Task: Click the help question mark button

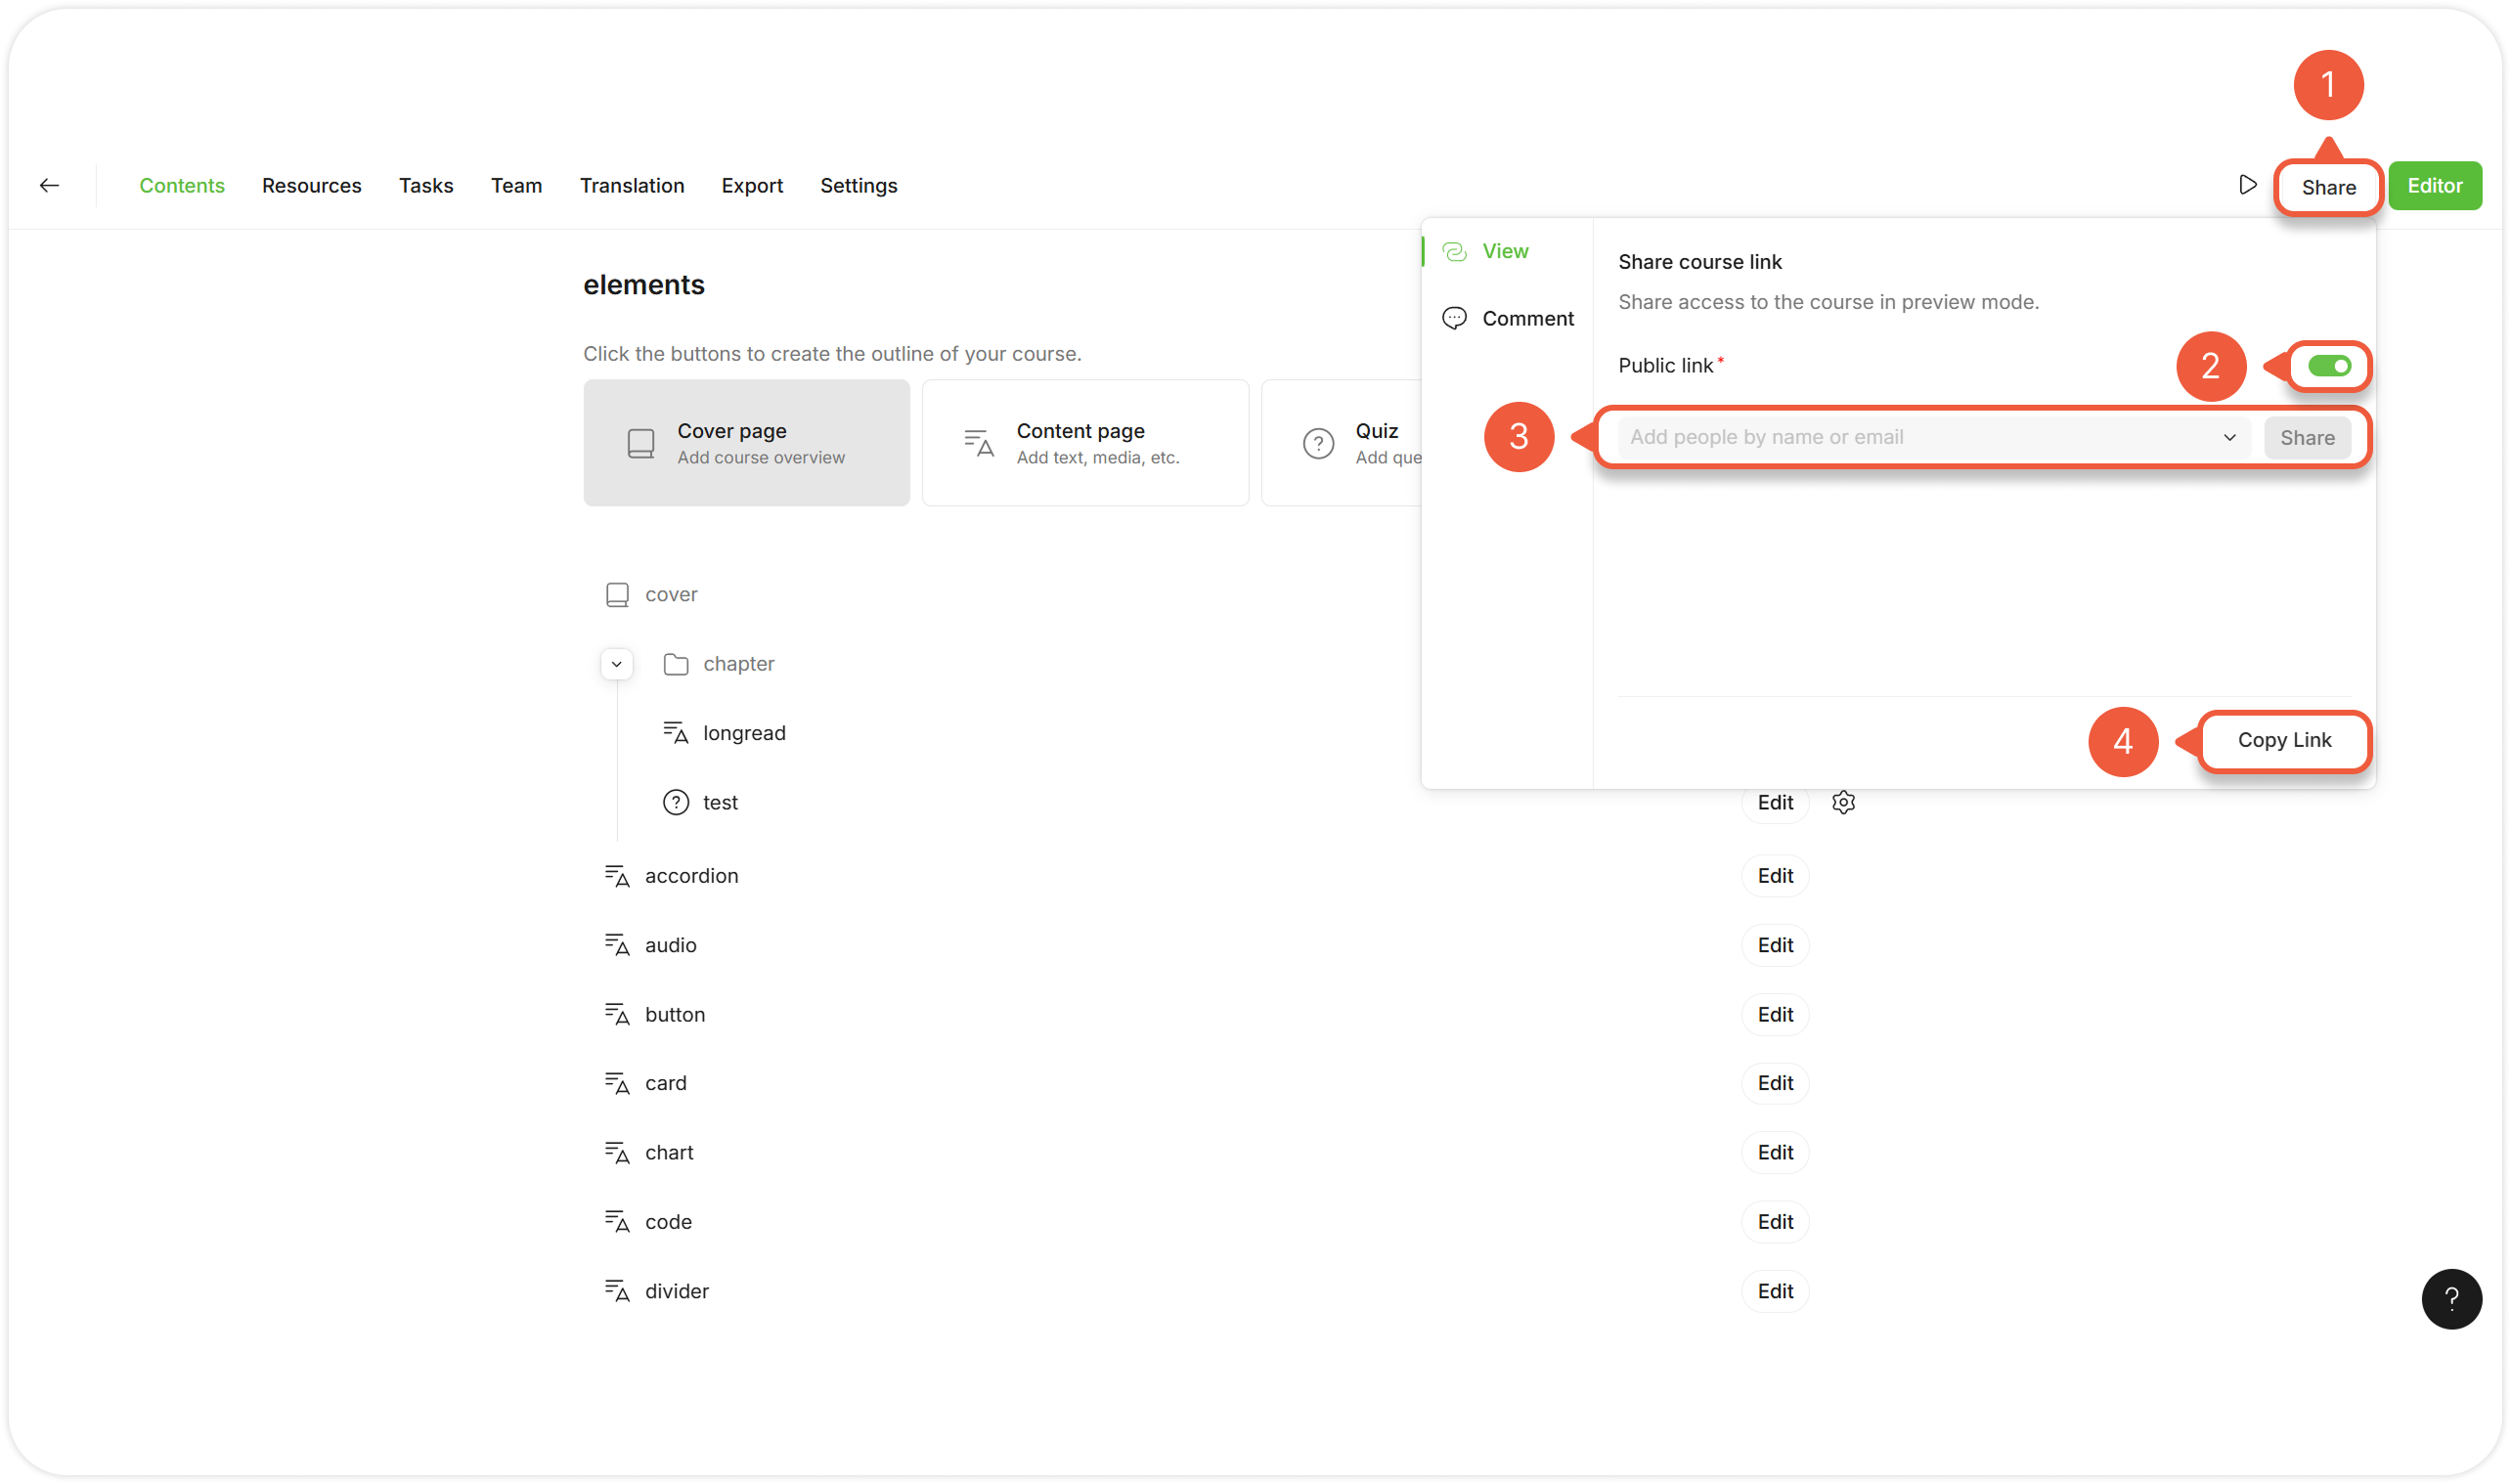Action: pos(2451,1299)
